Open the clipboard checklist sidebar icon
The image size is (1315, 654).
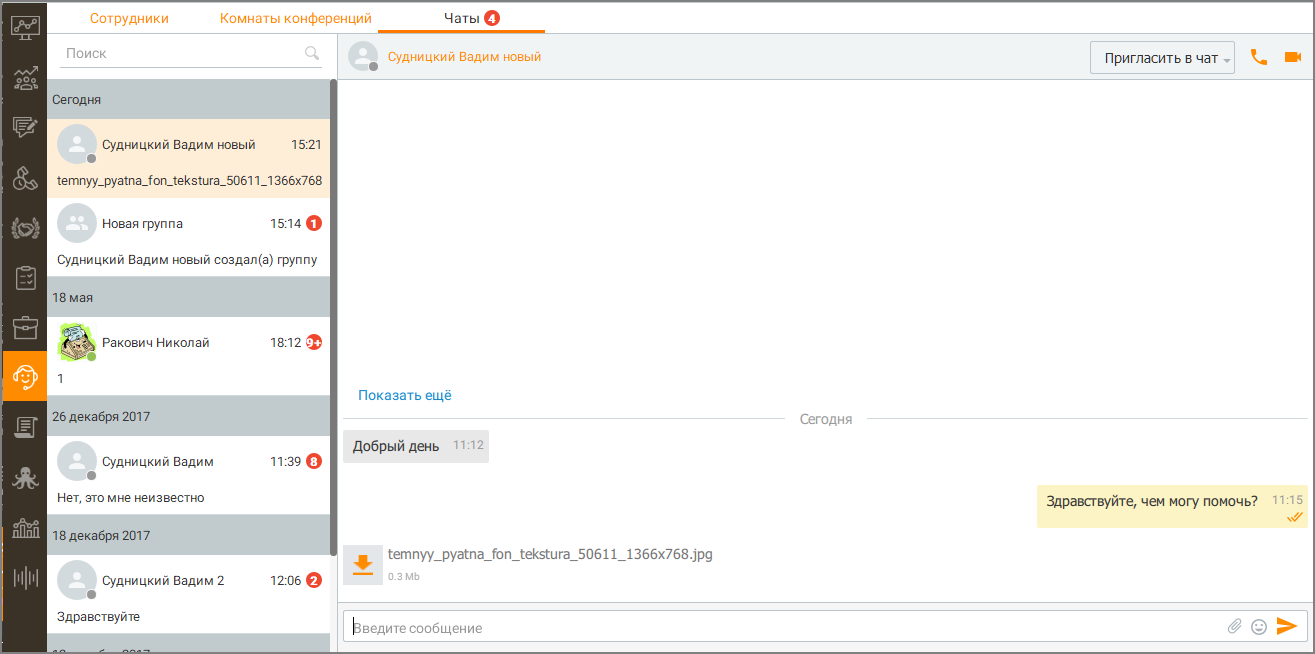click(25, 278)
